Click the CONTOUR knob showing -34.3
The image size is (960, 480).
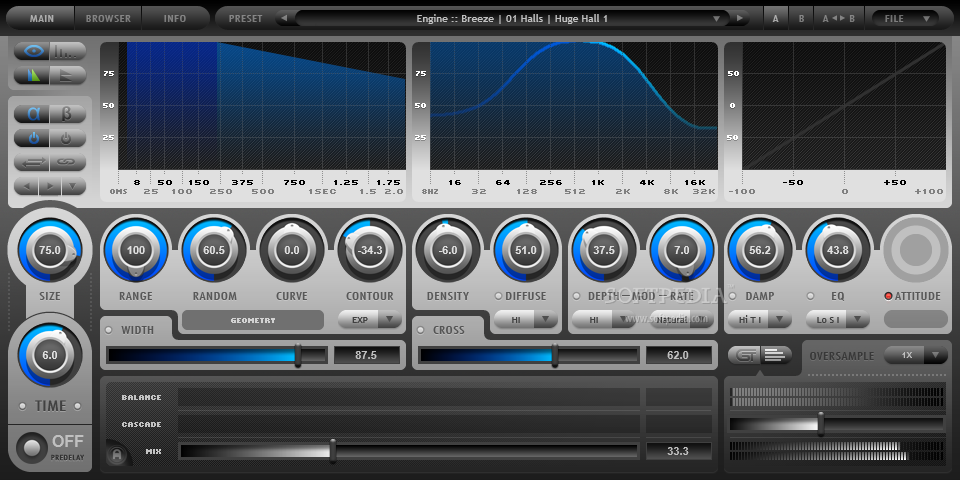(x=370, y=250)
